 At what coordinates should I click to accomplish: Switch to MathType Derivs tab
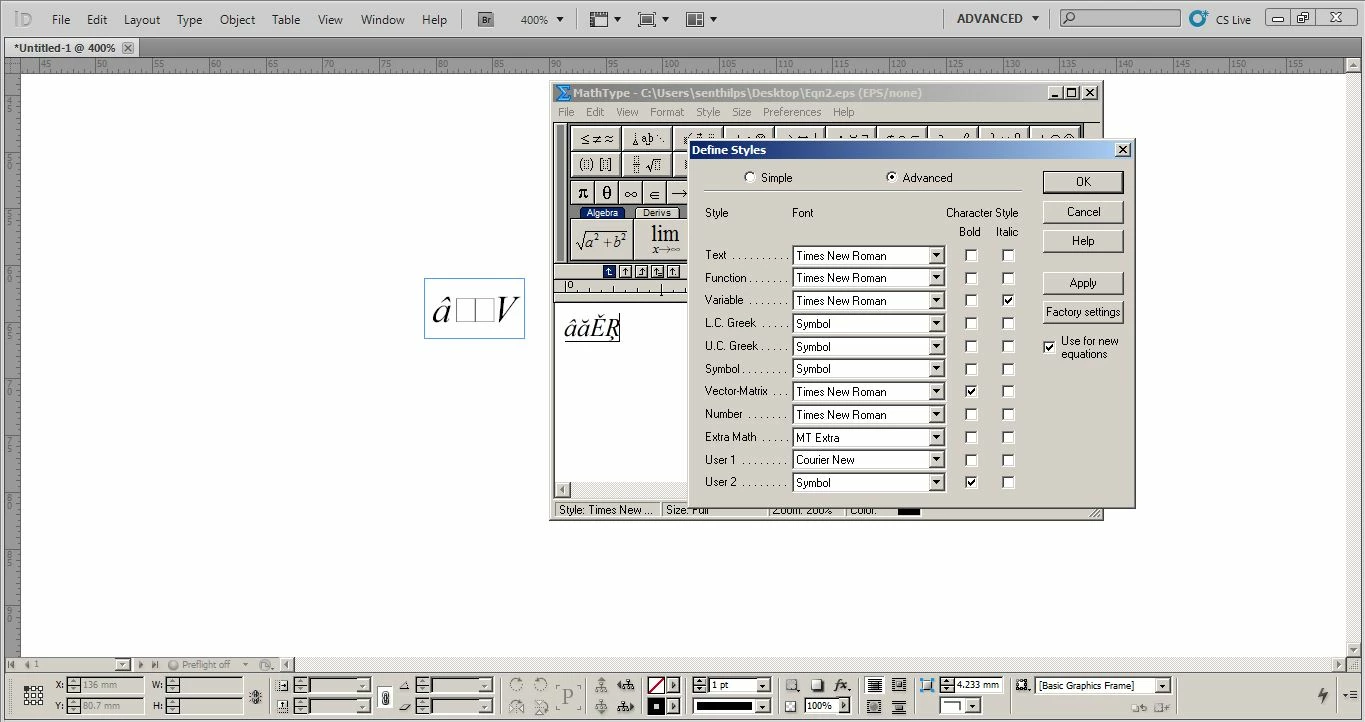click(657, 213)
